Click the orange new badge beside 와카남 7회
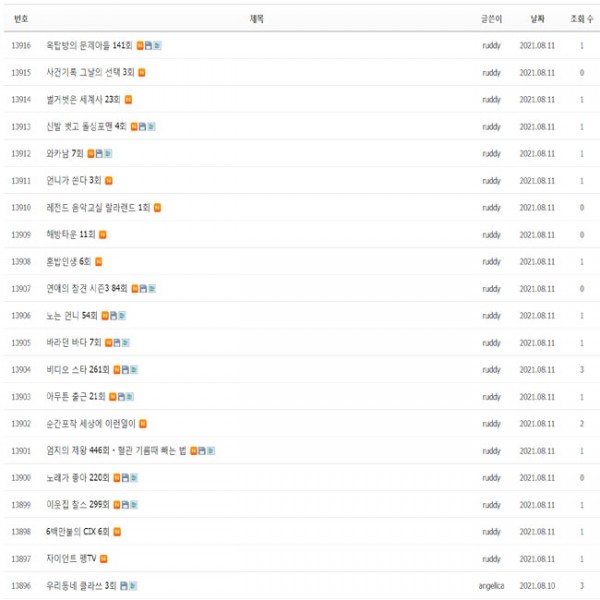Screen dimensions: 600x600 click(x=91, y=153)
